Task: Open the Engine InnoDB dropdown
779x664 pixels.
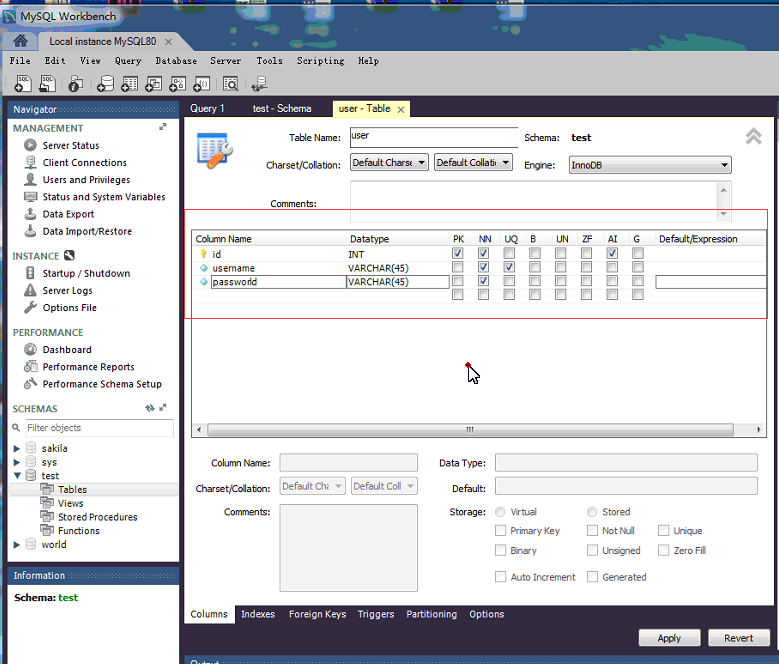Action: [650, 165]
